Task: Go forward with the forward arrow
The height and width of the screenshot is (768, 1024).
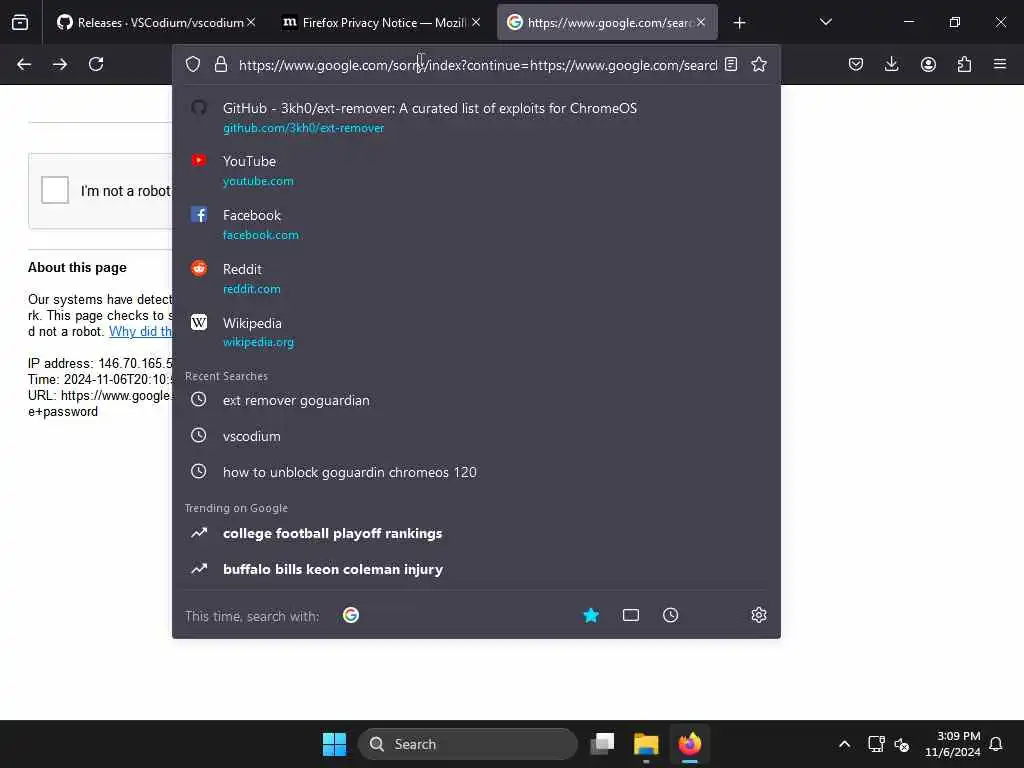Action: pyautogui.click(x=60, y=64)
